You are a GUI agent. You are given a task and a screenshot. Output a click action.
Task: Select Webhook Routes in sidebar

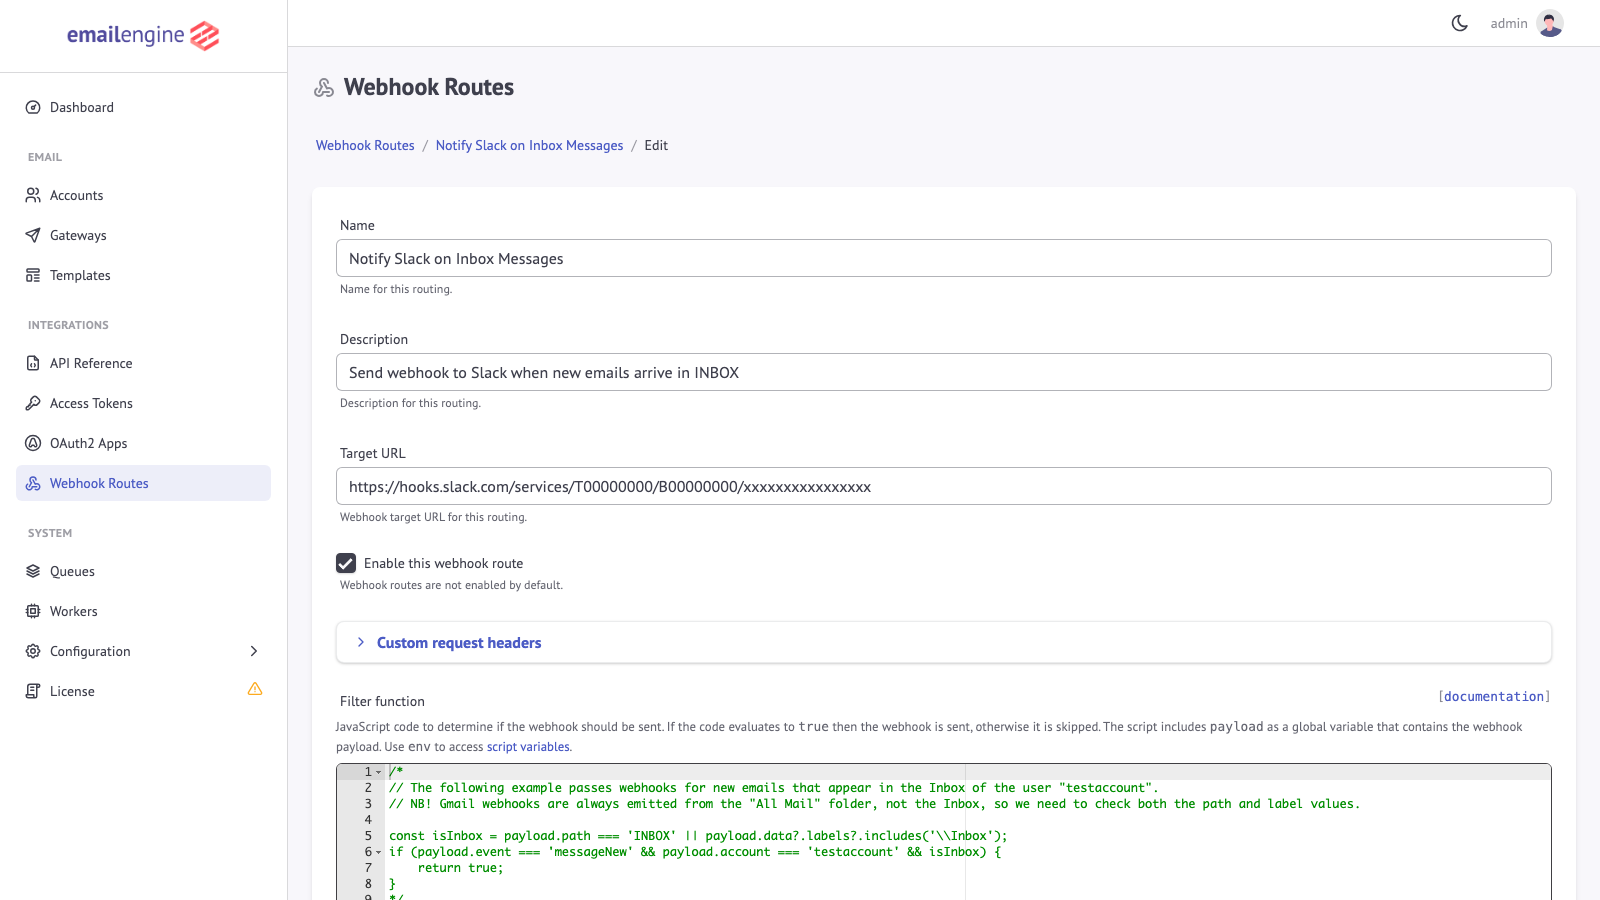143,483
